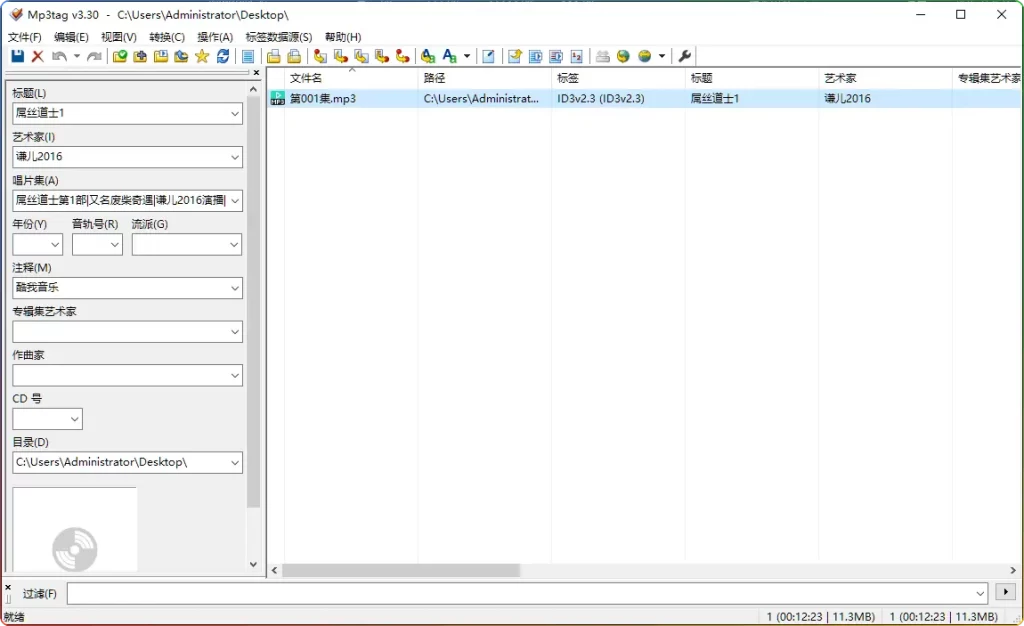Viewport: 1024px width, 626px height.
Task: Open the 帮助(H) menu
Action: click(x=343, y=37)
